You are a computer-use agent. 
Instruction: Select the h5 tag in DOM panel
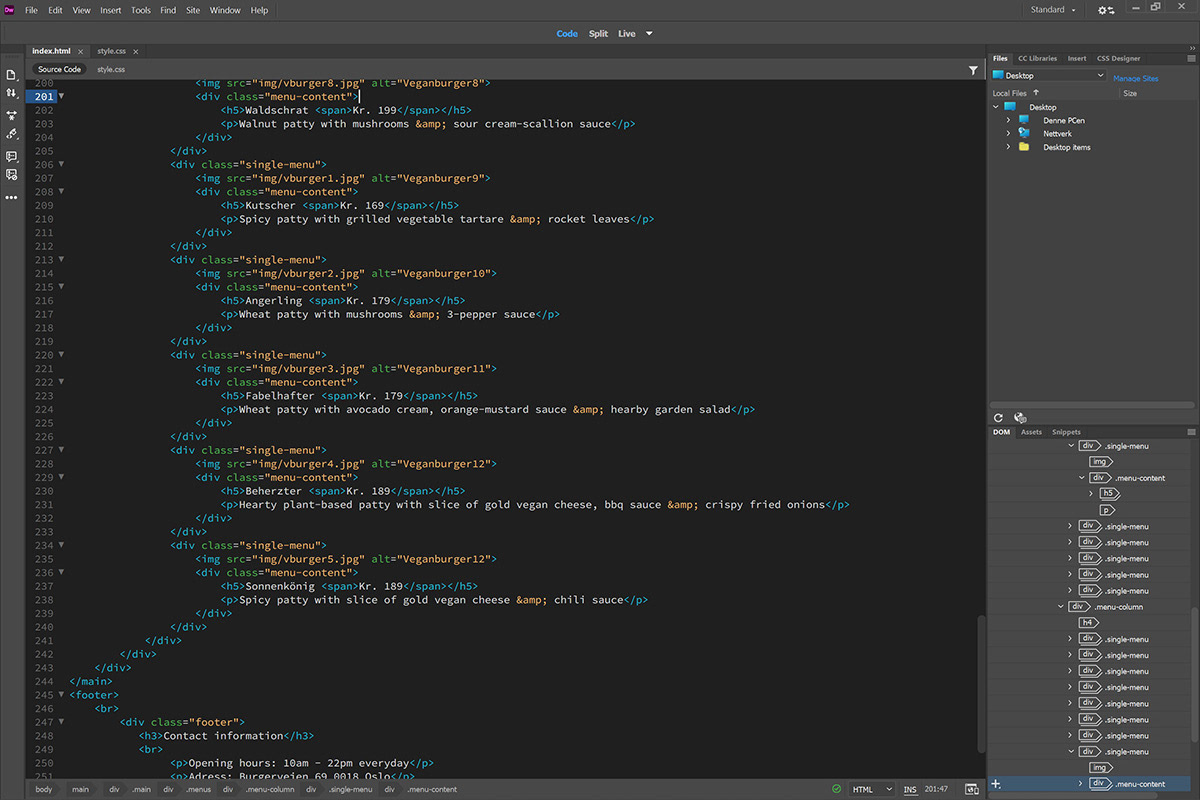coord(1108,493)
